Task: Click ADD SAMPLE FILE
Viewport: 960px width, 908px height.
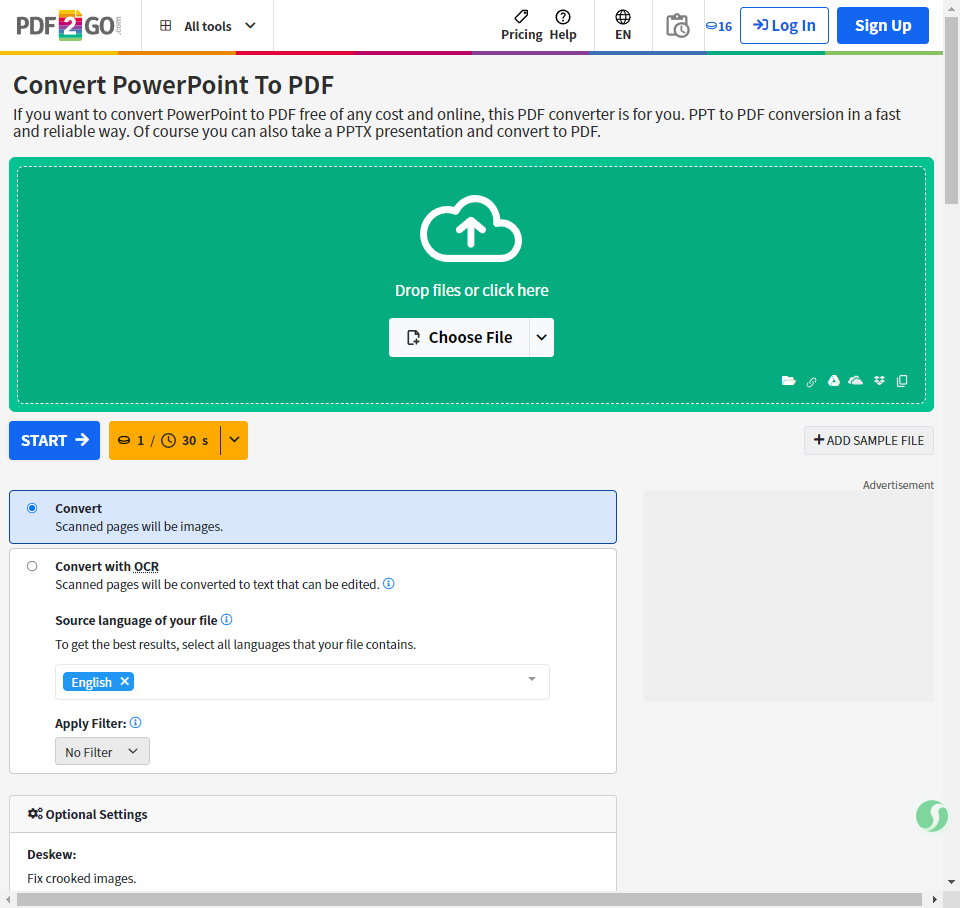Action: tap(868, 440)
